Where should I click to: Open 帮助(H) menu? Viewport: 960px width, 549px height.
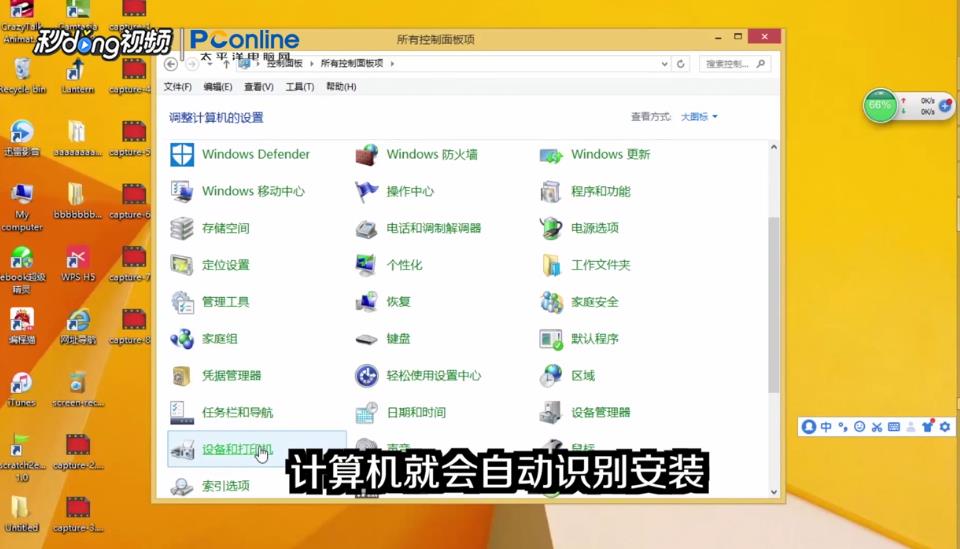[341, 87]
